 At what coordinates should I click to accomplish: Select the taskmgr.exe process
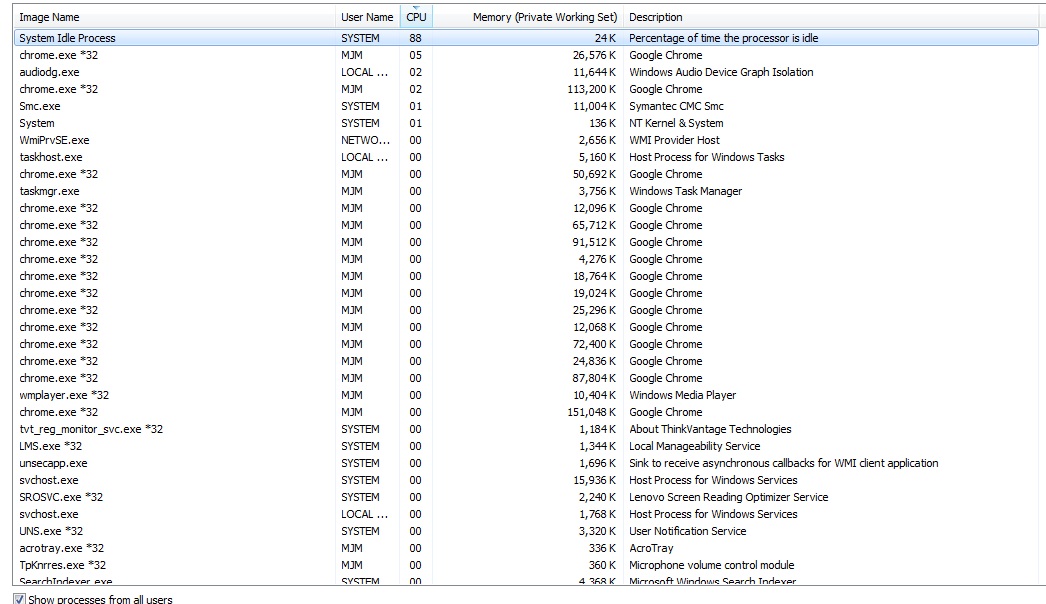pyautogui.click(x=49, y=191)
